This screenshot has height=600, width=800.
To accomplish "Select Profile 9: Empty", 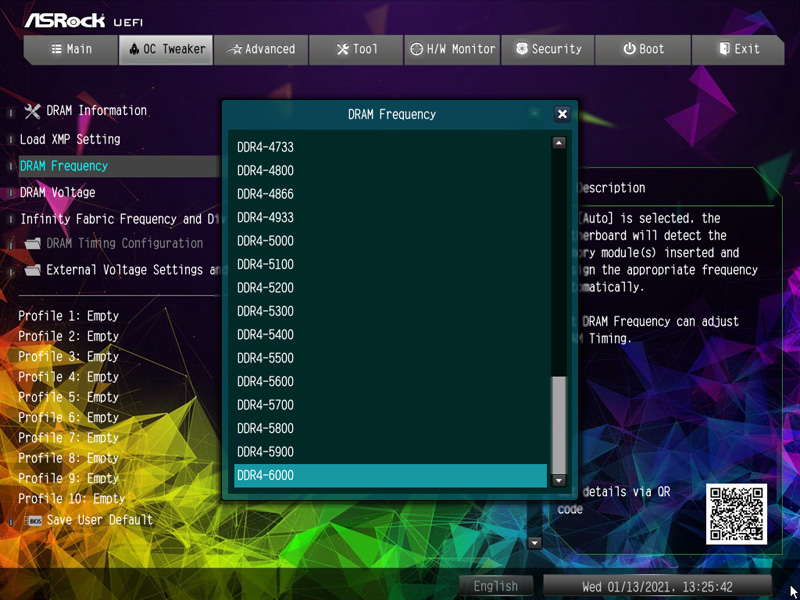I will click(68, 479).
